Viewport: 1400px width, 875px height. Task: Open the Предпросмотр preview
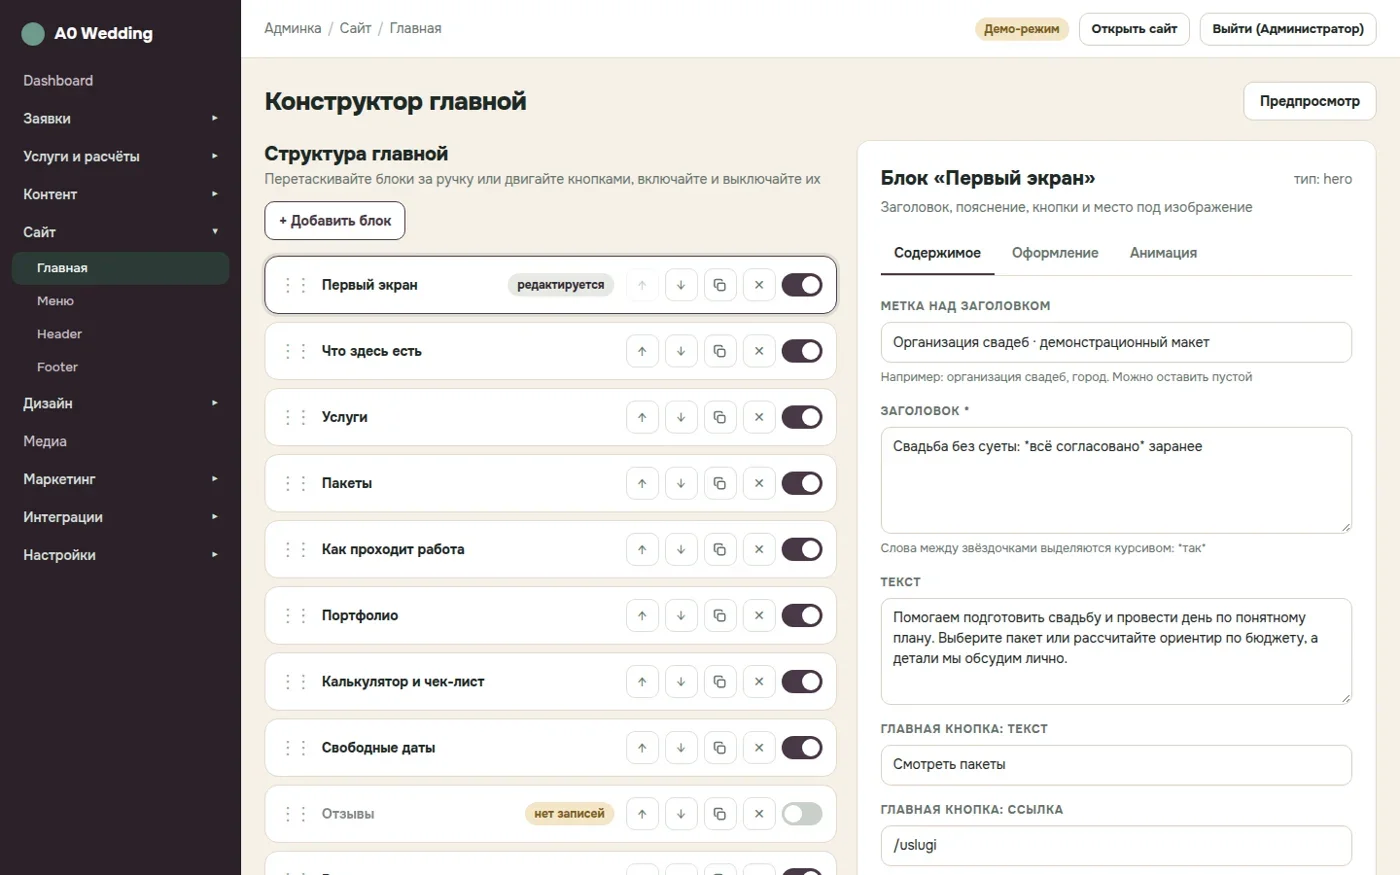pos(1310,101)
